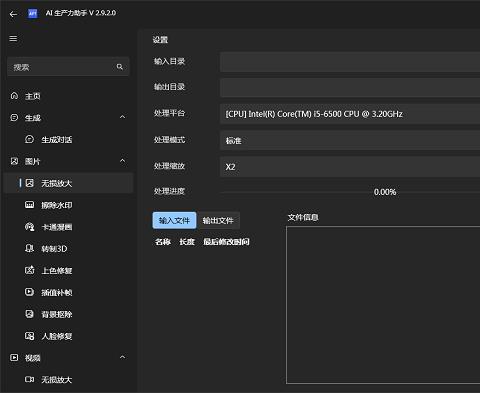Click the 图片 category icon
The image size is (480, 393).
point(14,161)
